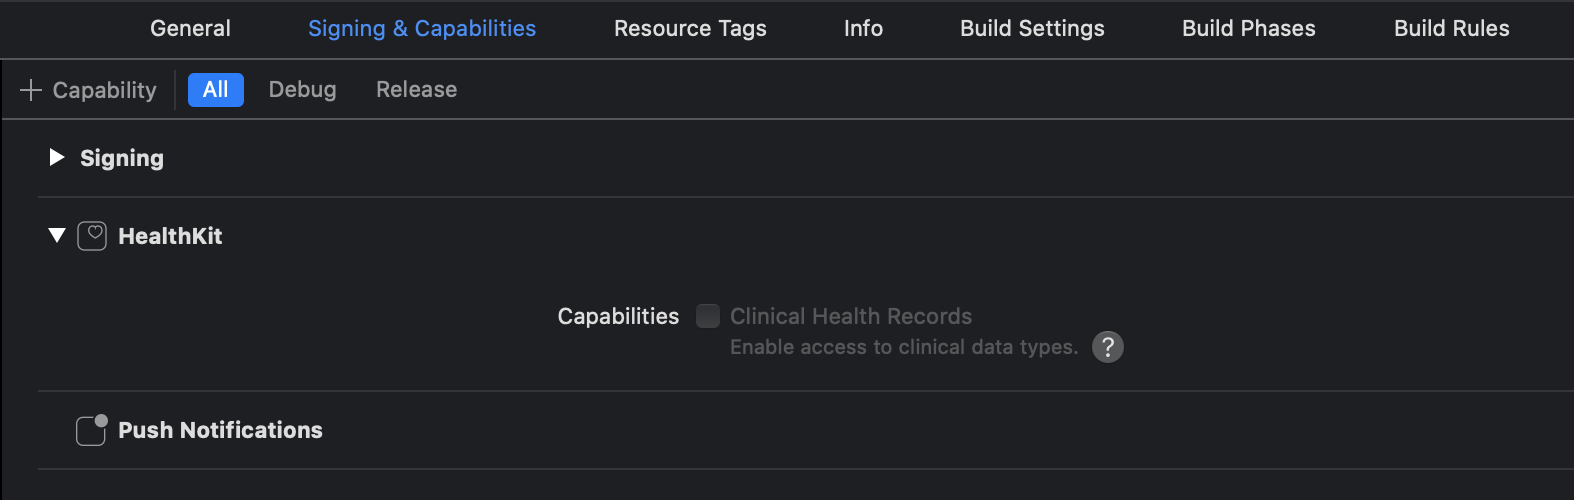Open the Build Rules tab
The height and width of the screenshot is (500, 1574).
coord(1452,28)
